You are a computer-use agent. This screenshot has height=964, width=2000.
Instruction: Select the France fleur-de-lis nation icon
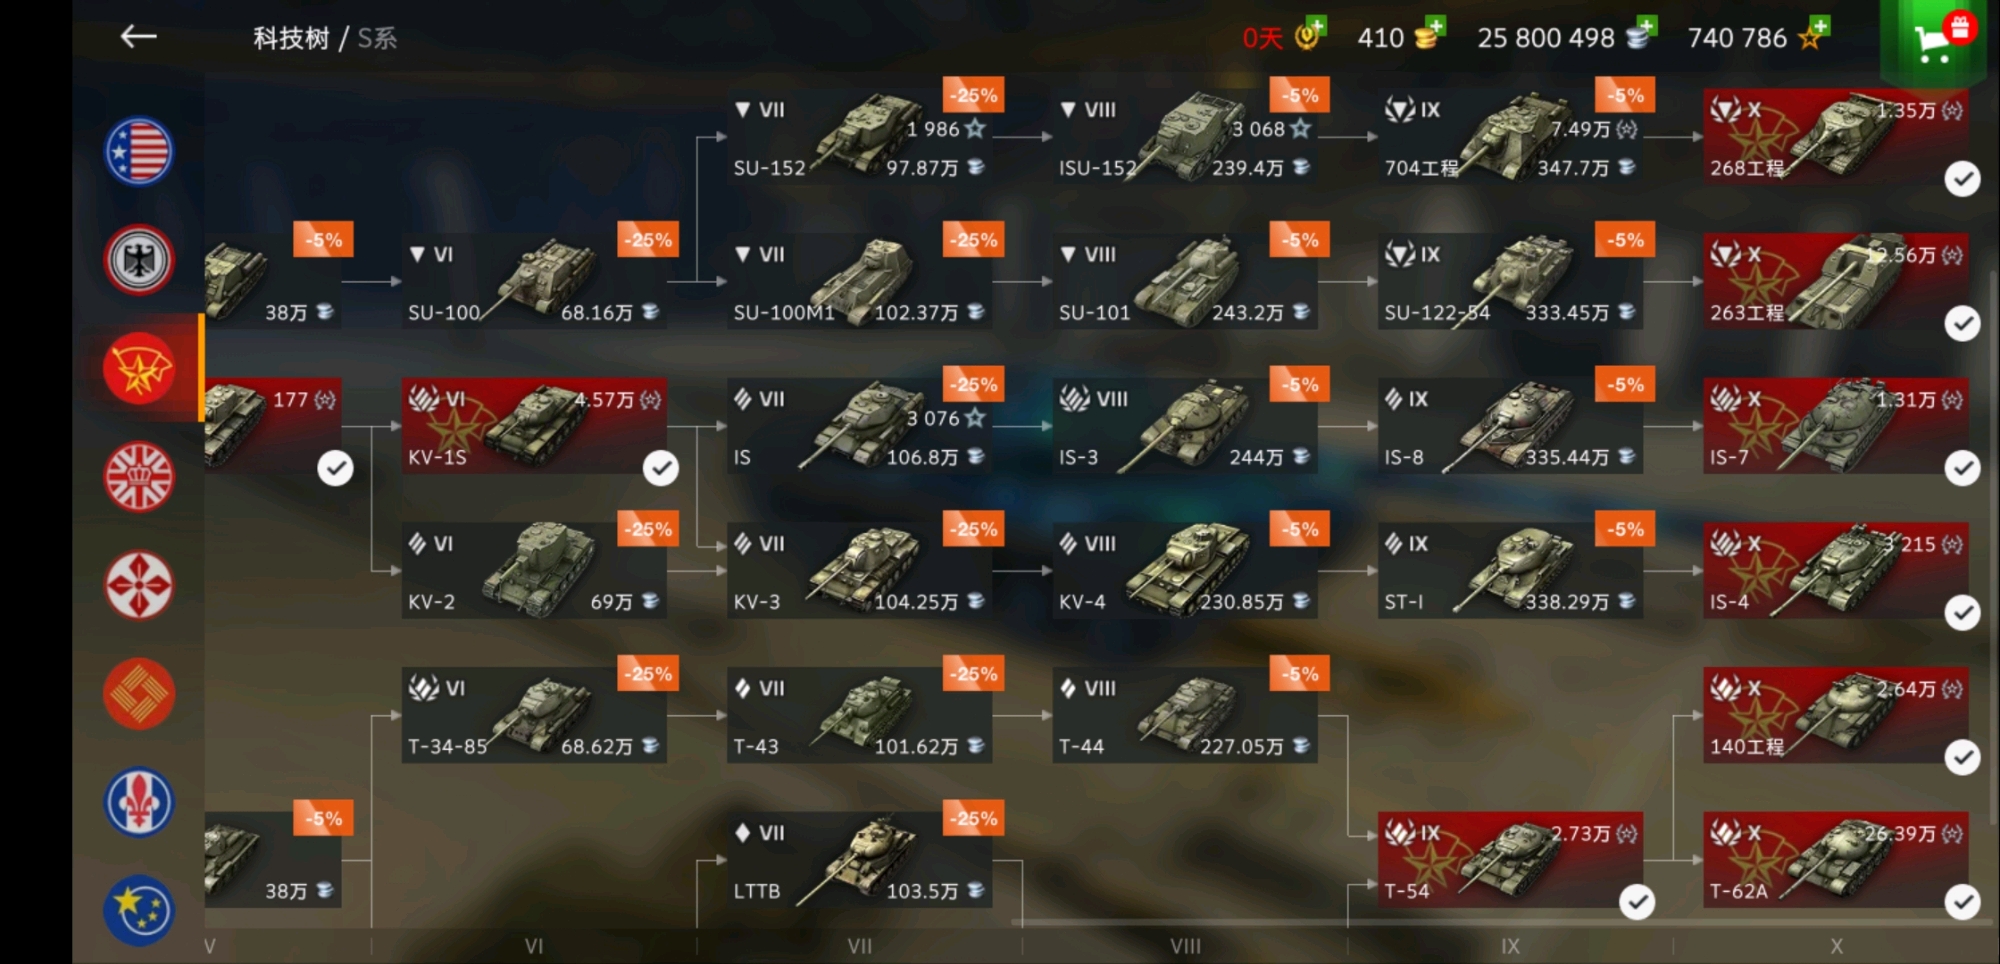[x=139, y=802]
